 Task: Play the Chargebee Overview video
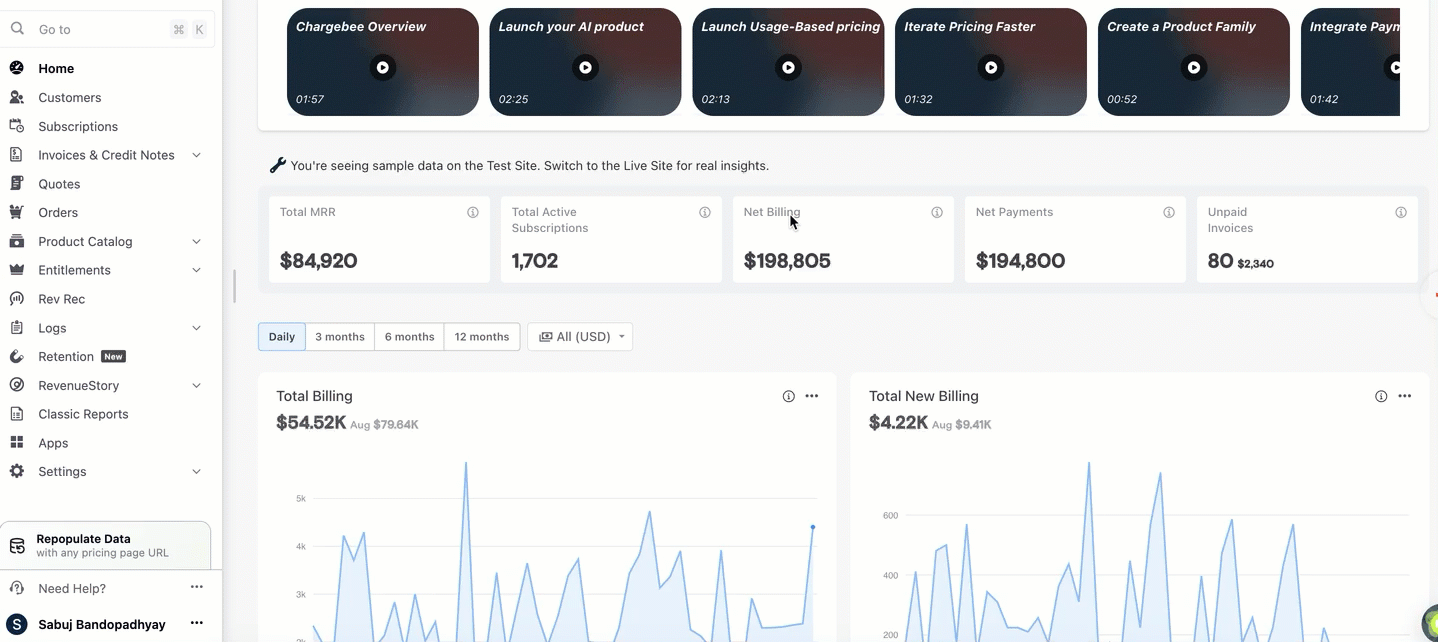(x=382, y=68)
